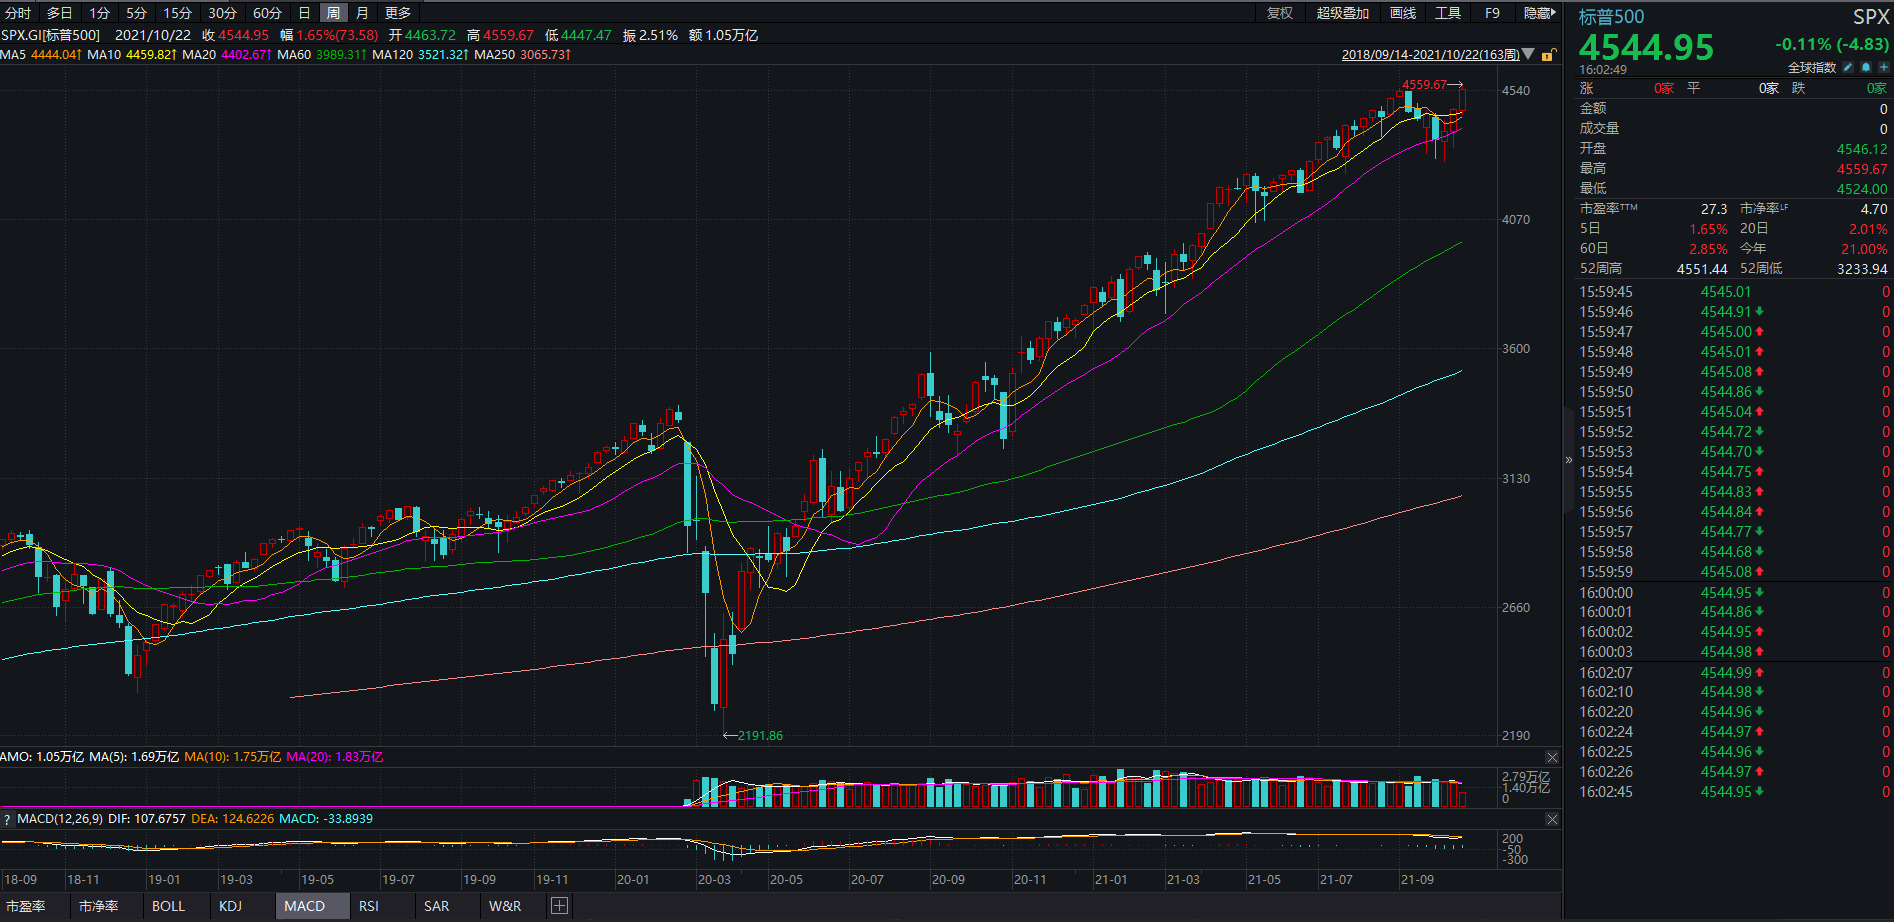Select the RSI indicator tab
1894x922 pixels.
(x=369, y=906)
